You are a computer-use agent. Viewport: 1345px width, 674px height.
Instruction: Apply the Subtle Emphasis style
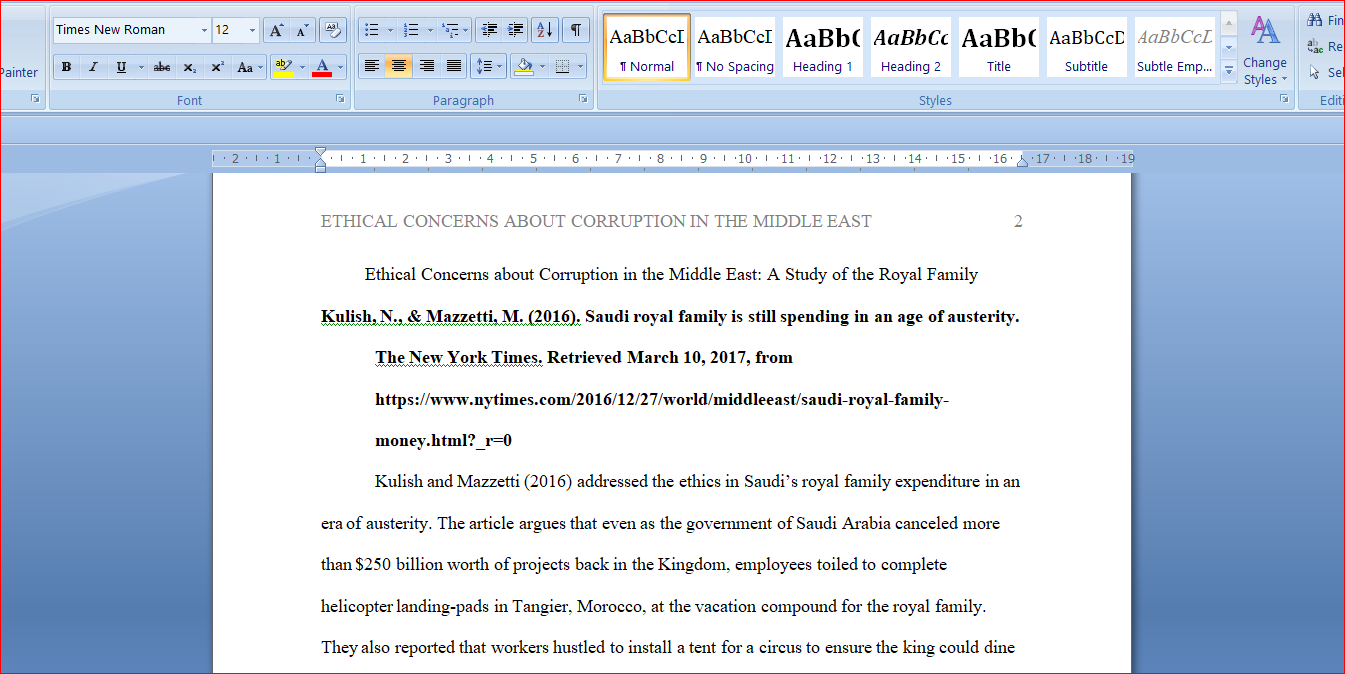(x=1174, y=46)
